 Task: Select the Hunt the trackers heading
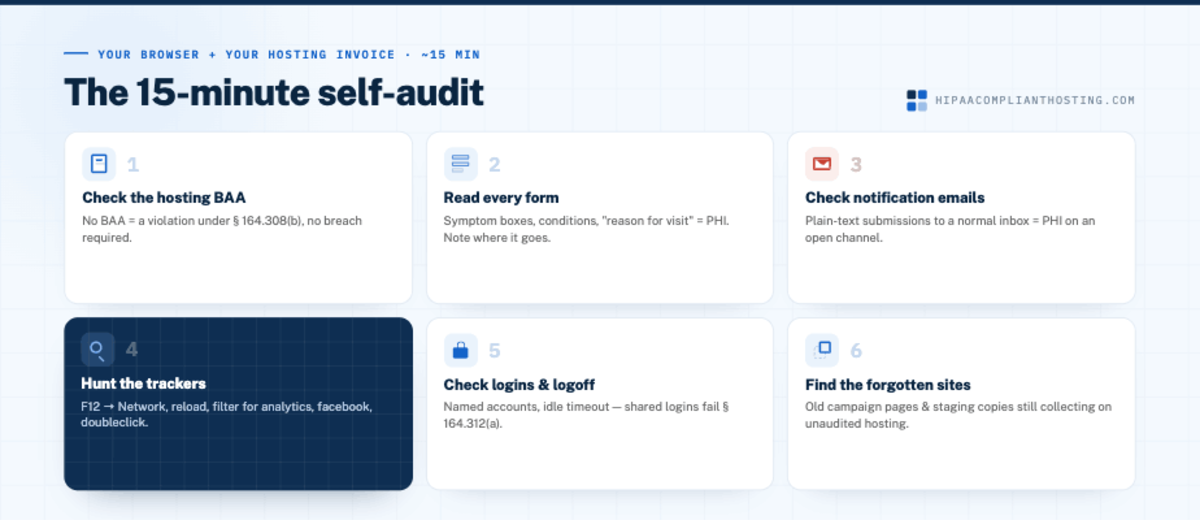[143, 384]
